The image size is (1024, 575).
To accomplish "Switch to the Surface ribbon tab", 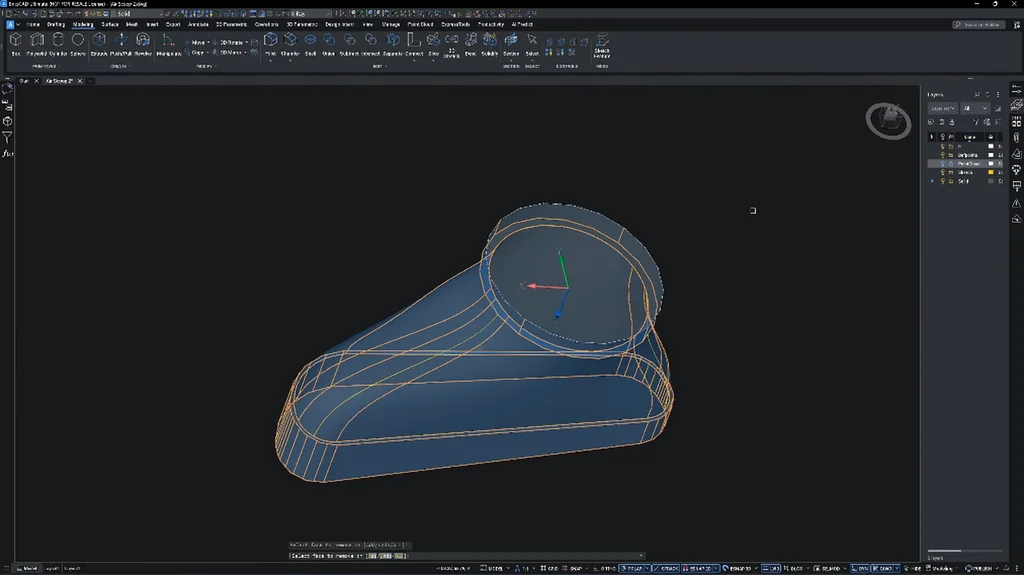I will 110,24.
